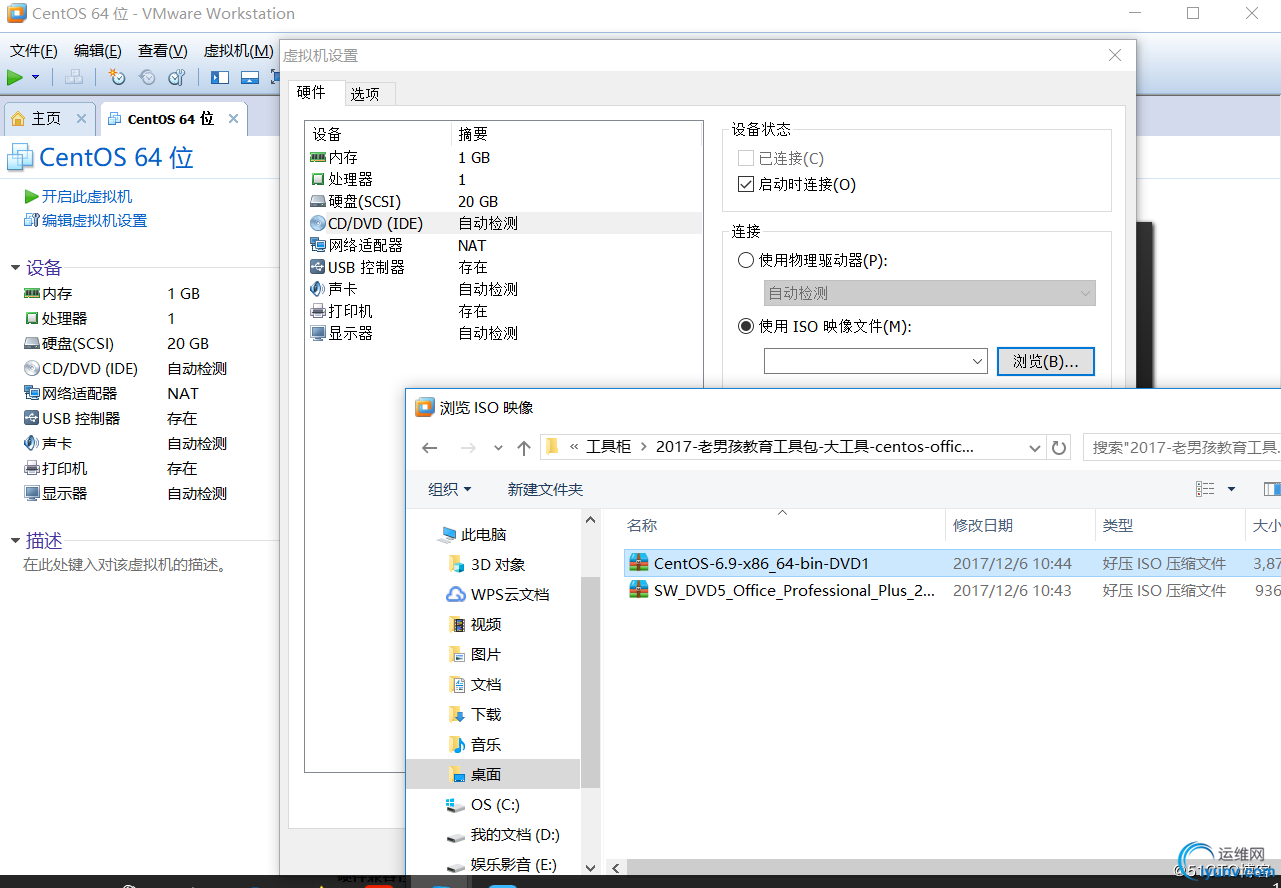1281x888 pixels.
Task: Close the CentOS 64 位 tab
Action: 233,118
